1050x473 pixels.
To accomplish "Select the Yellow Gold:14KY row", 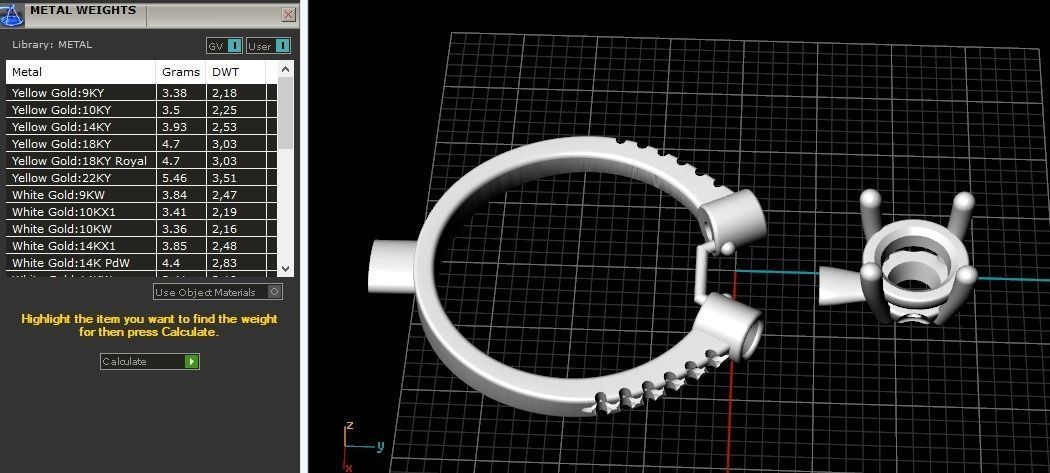I will [x=141, y=127].
